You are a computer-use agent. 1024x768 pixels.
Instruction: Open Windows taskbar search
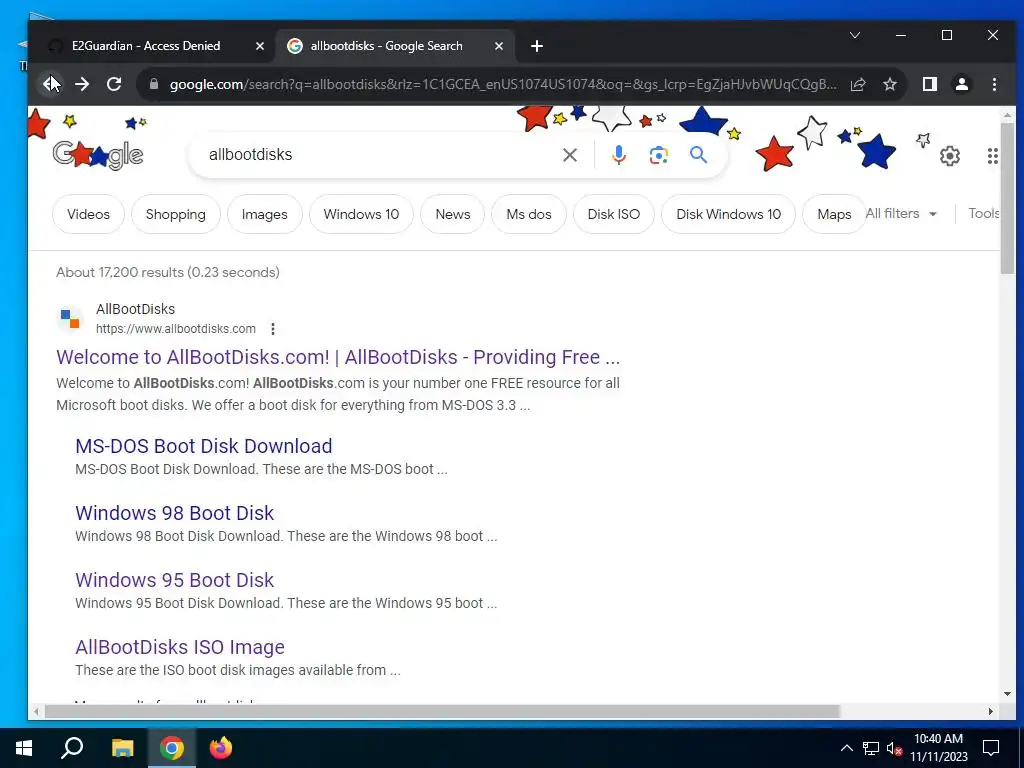pyautogui.click(x=72, y=748)
